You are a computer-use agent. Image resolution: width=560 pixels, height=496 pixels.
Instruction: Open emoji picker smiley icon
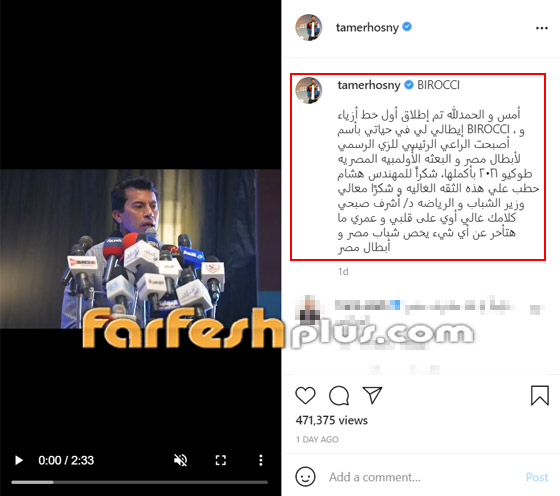point(305,477)
